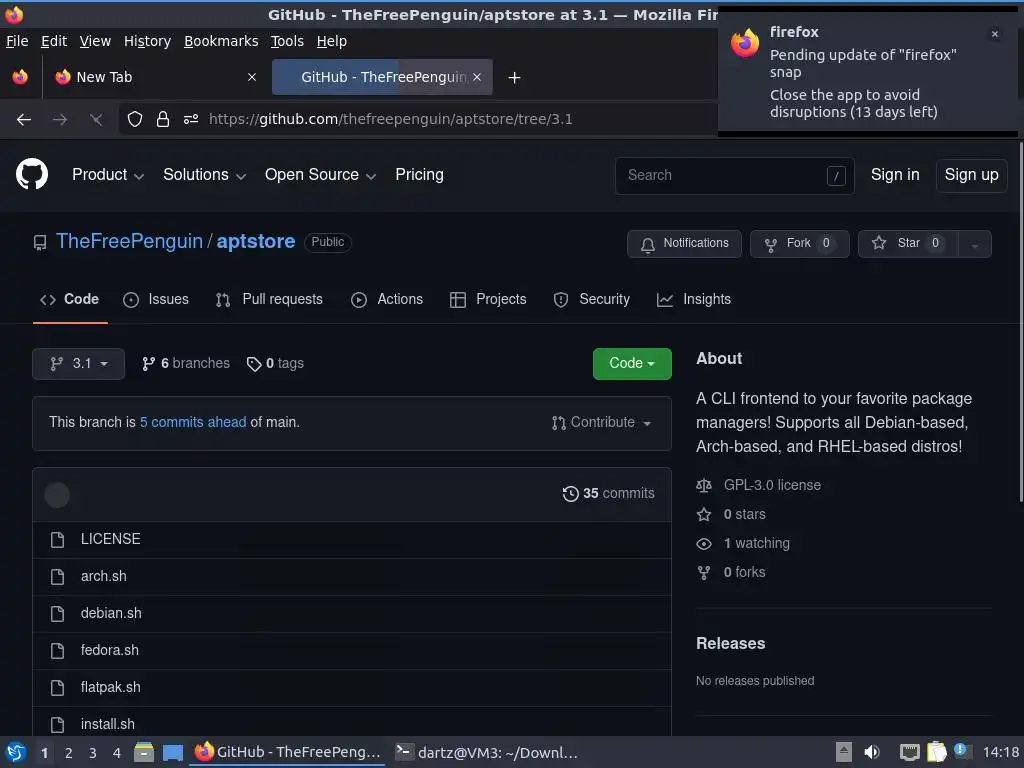Open the taskbar start menu icon

(16, 752)
